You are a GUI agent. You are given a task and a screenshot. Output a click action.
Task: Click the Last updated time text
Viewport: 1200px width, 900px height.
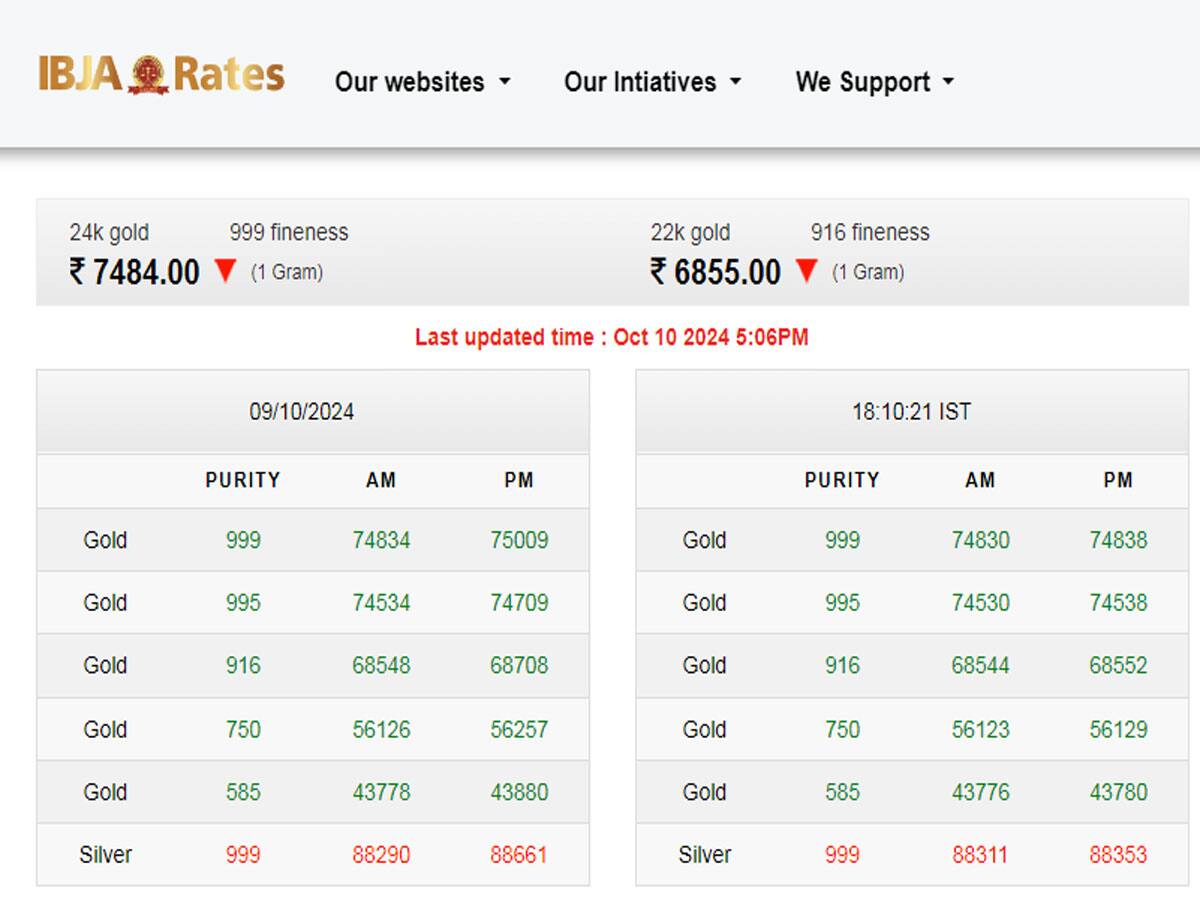tap(611, 337)
